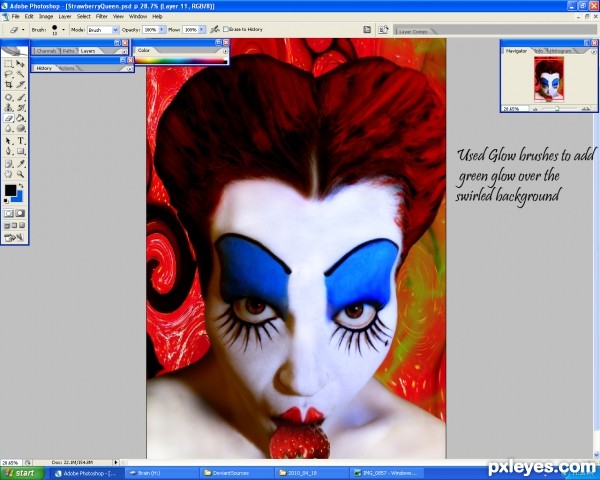This screenshot has width=600, height=480.
Task: Select the Rectangular Marquee tool
Action: [8, 64]
